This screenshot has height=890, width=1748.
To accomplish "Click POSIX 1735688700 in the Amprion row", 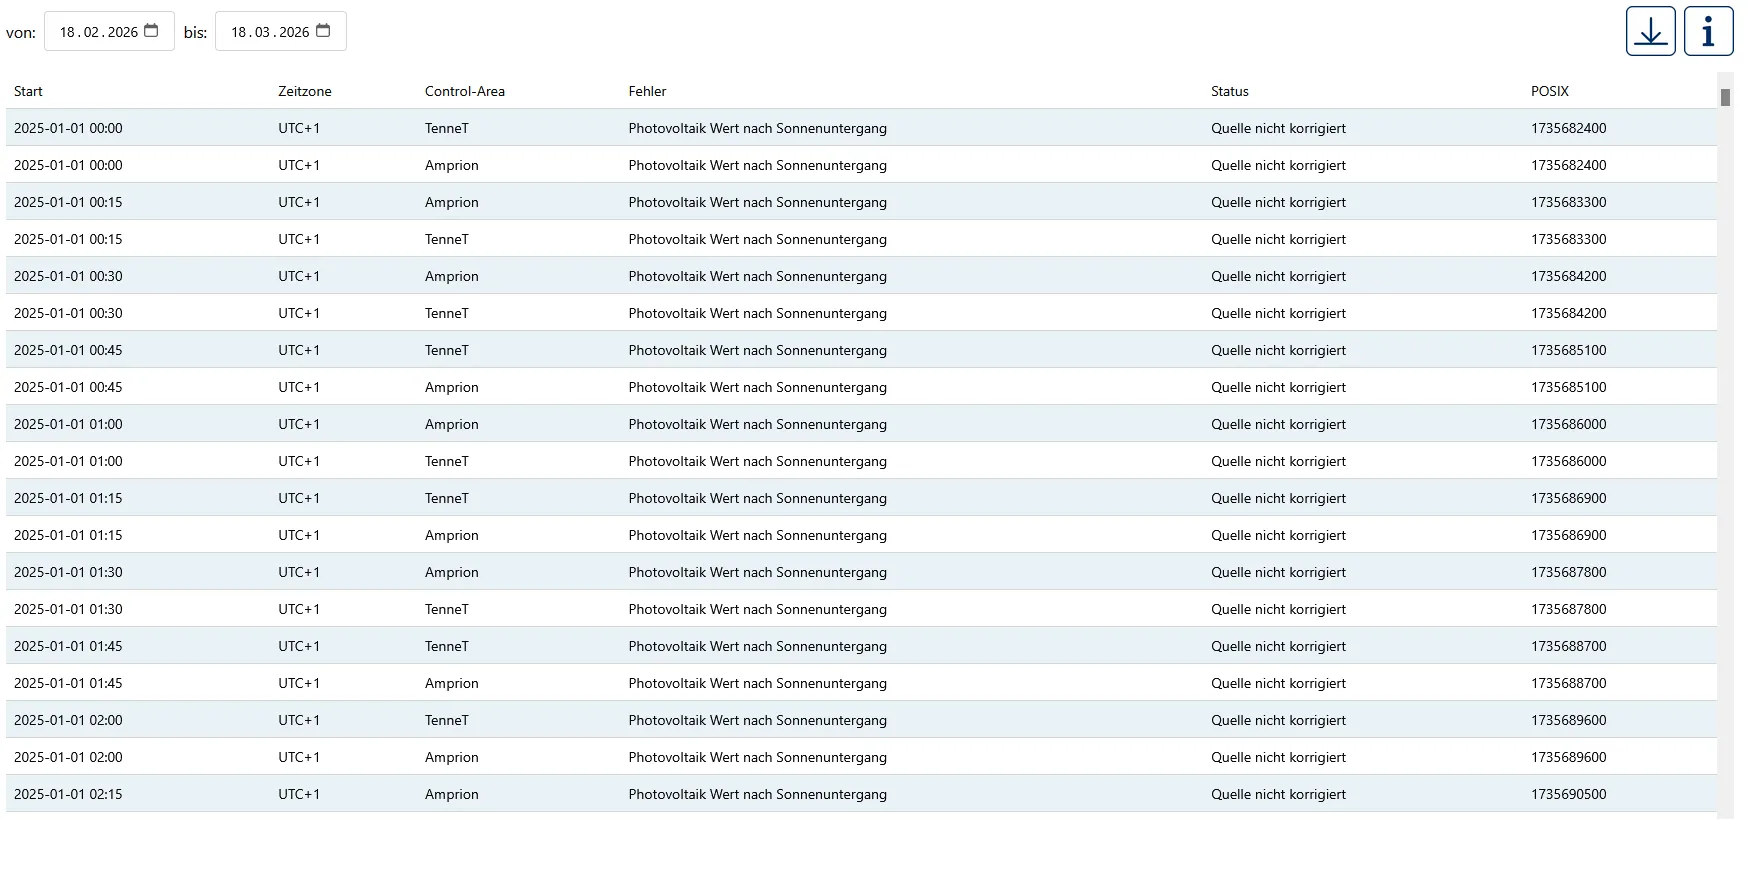I will click(x=1569, y=683).
